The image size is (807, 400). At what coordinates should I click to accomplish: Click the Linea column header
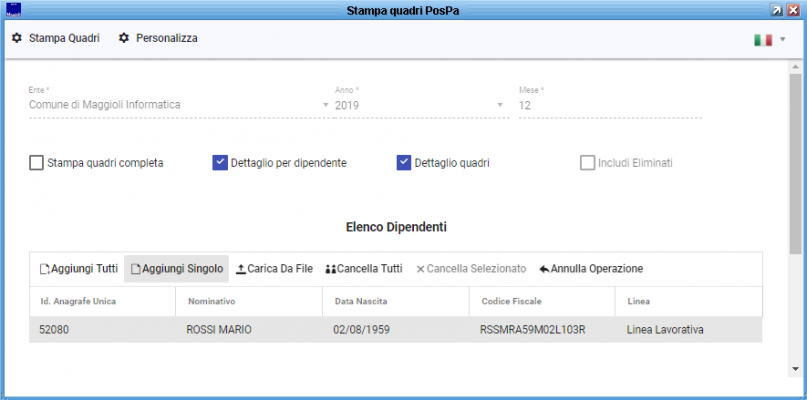point(689,302)
